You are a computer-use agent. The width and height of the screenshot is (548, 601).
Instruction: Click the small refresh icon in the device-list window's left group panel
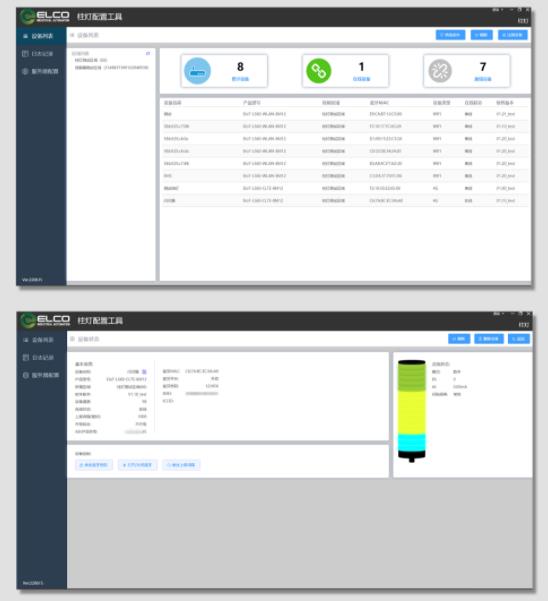(148, 53)
